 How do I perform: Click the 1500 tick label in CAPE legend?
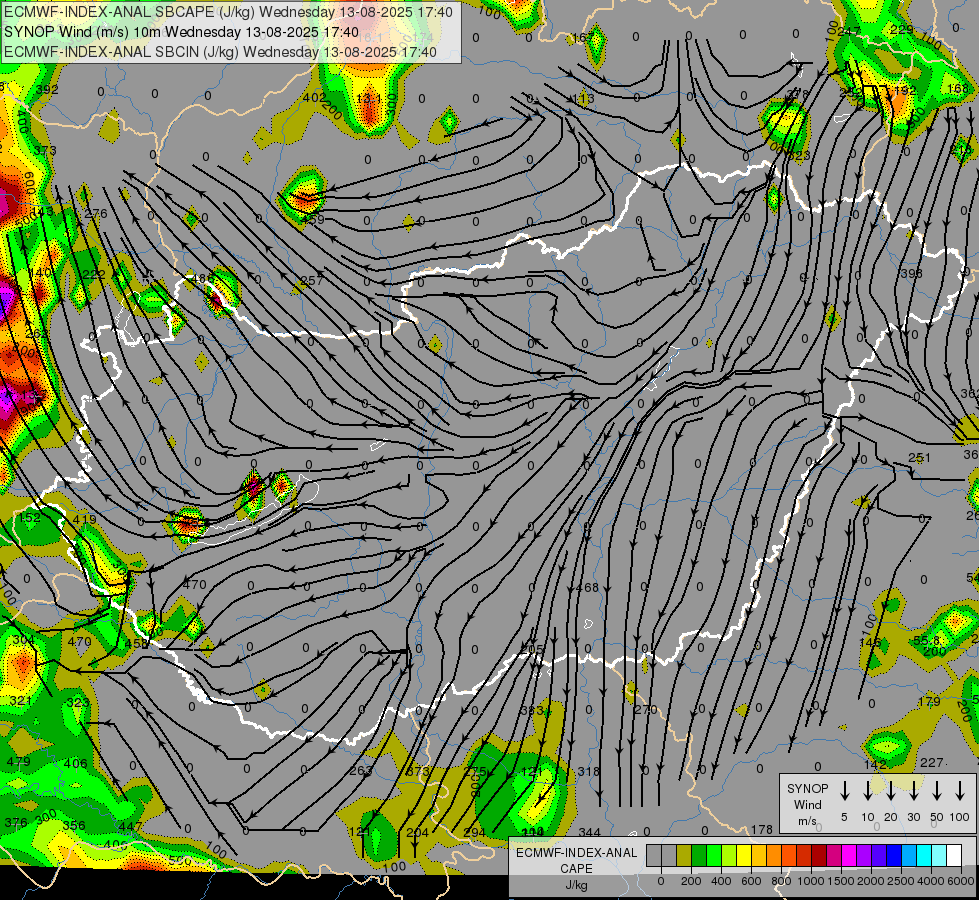point(840,881)
